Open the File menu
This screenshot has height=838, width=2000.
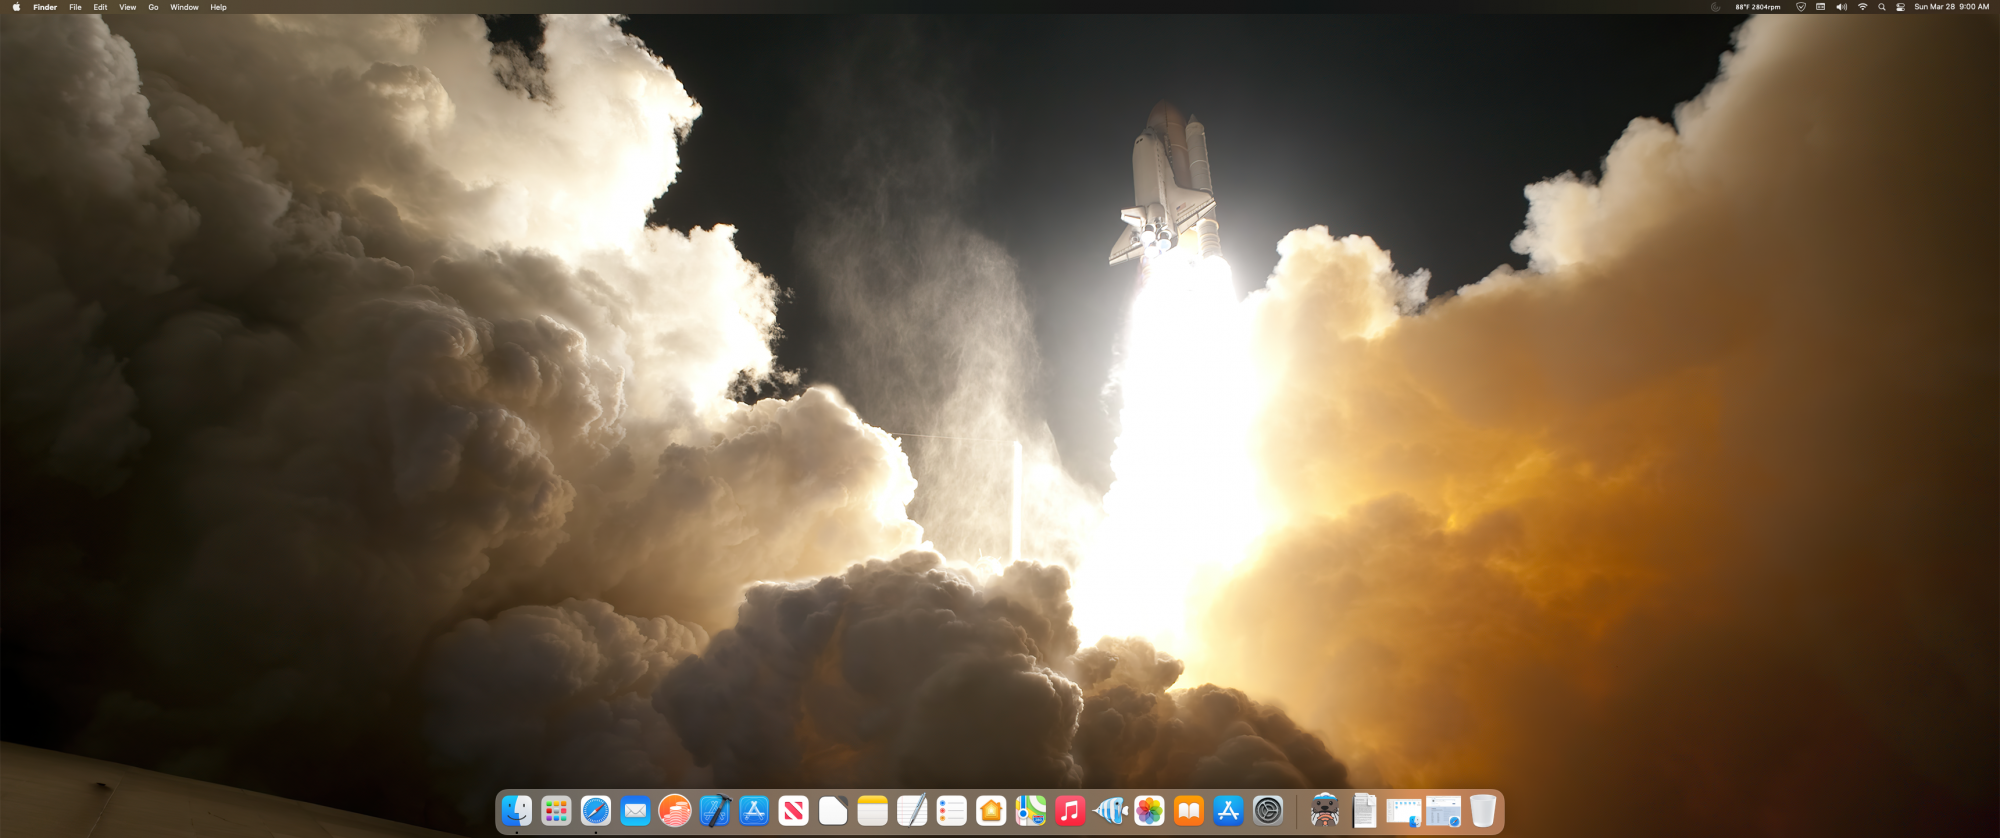coord(75,7)
